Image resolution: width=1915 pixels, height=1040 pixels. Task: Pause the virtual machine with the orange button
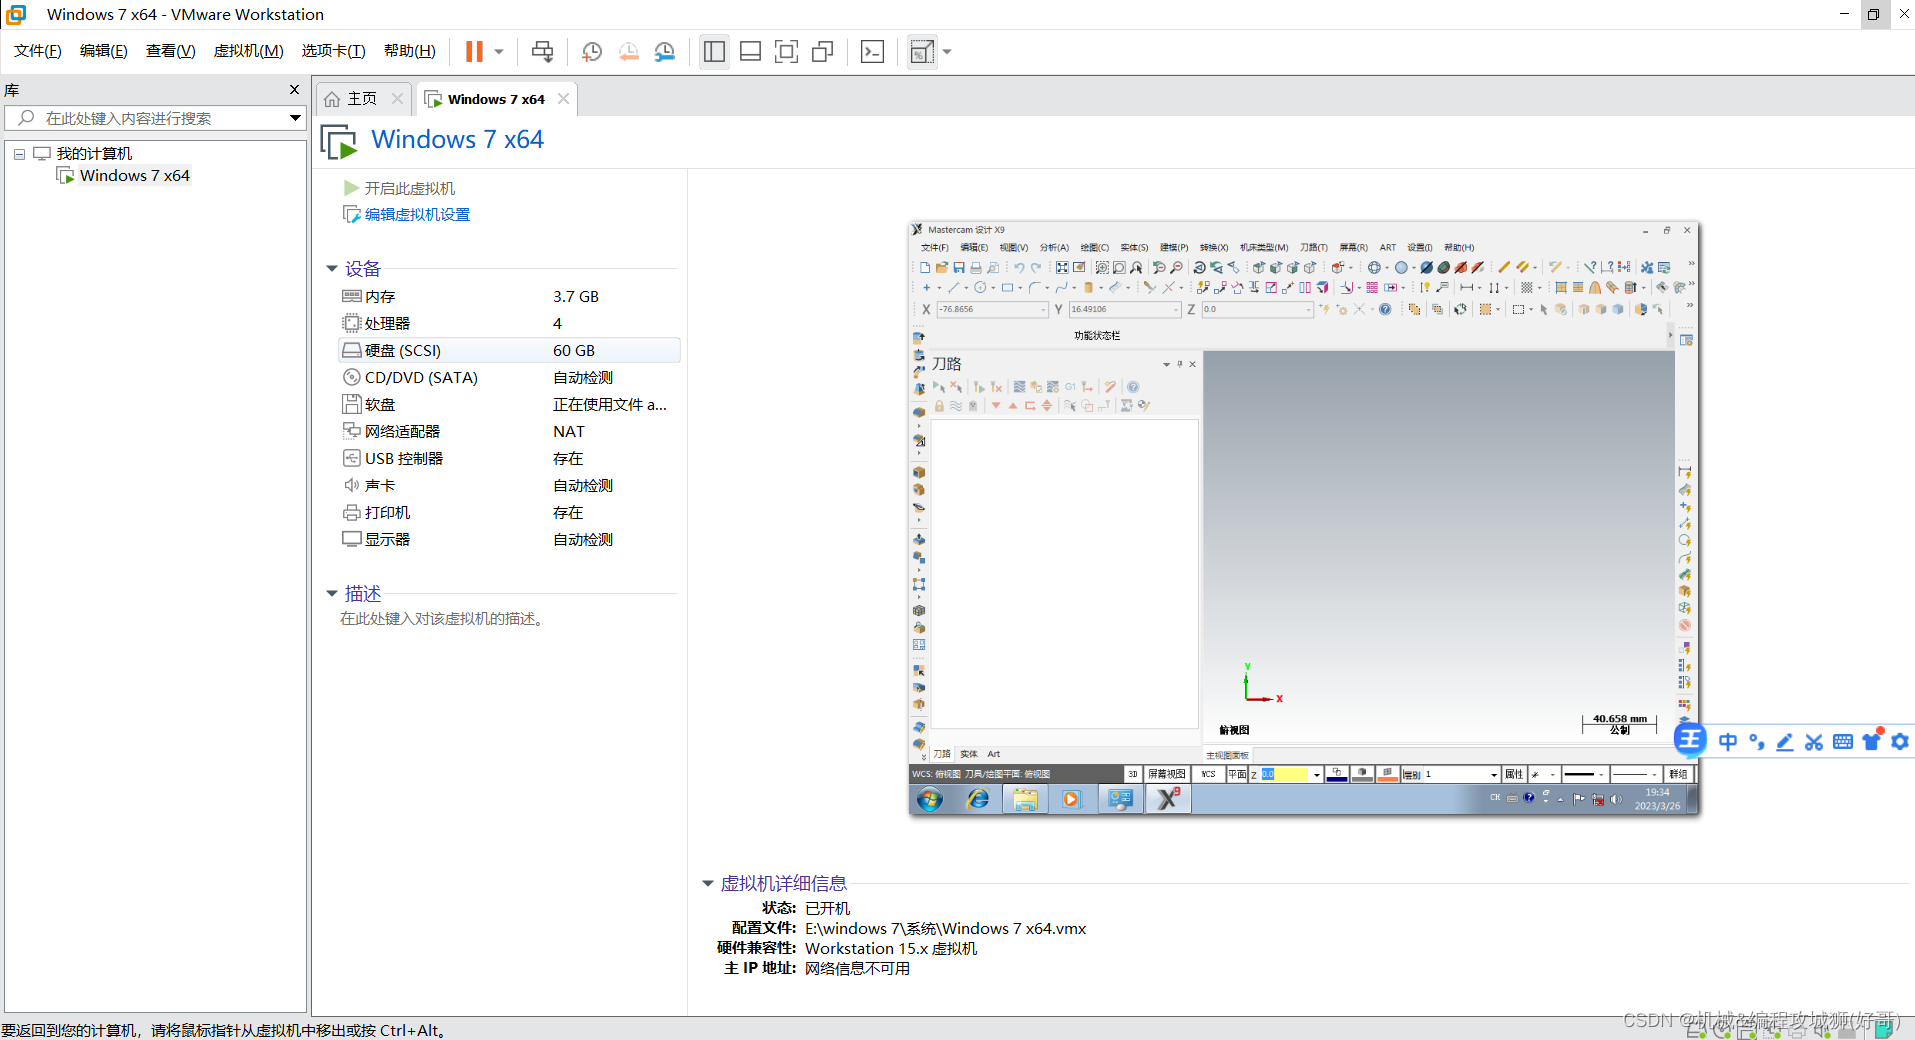[x=474, y=51]
